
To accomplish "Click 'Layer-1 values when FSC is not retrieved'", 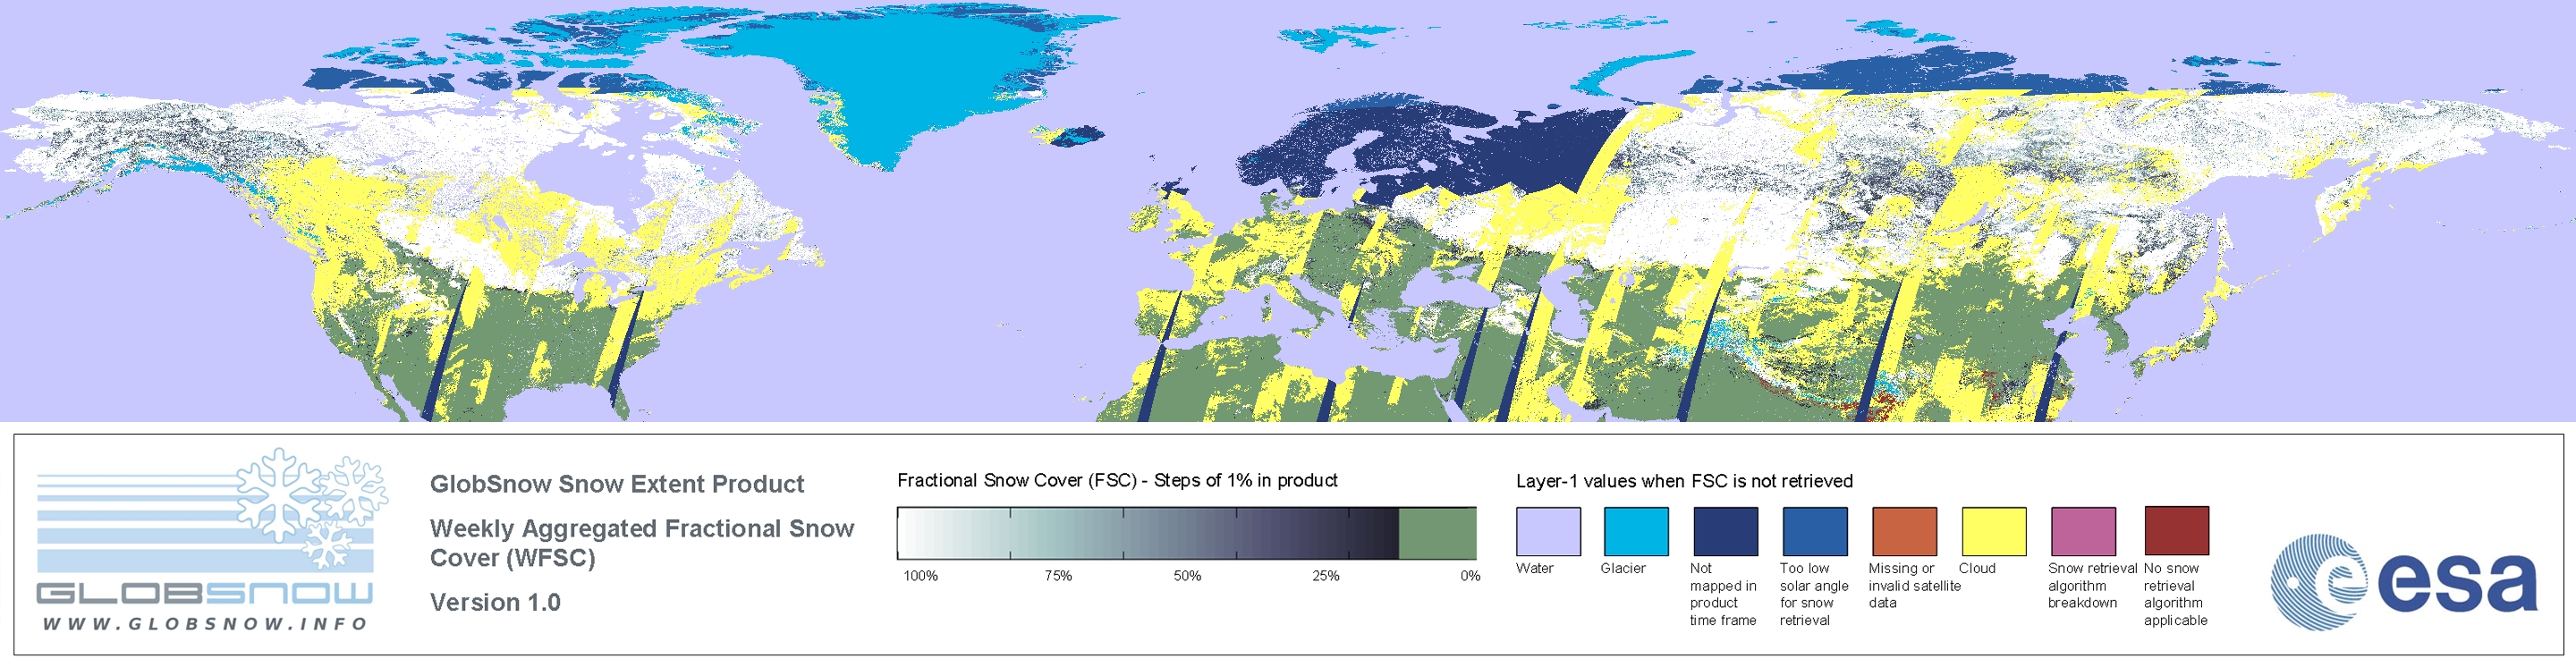I will click(1684, 481).
